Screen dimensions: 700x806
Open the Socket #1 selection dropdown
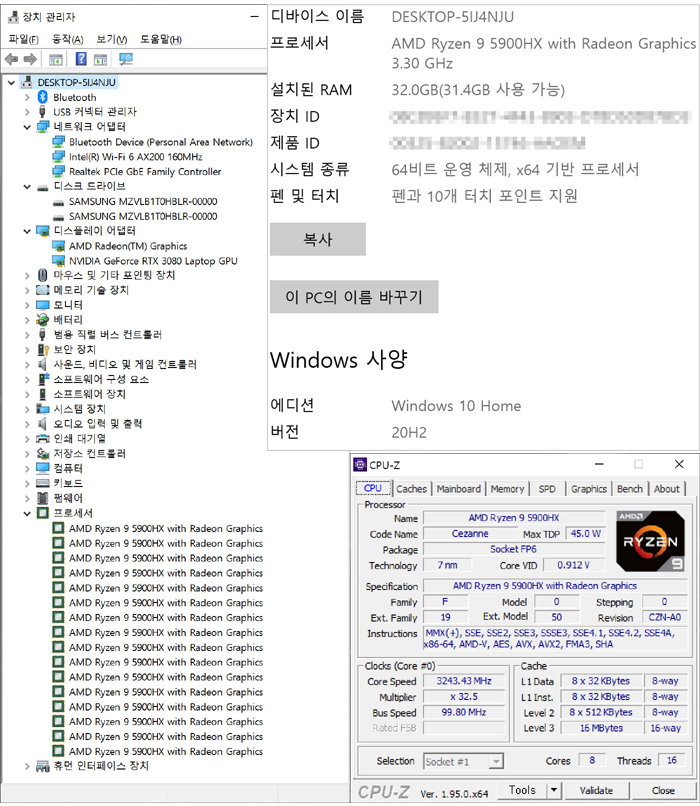click(496, 761)
